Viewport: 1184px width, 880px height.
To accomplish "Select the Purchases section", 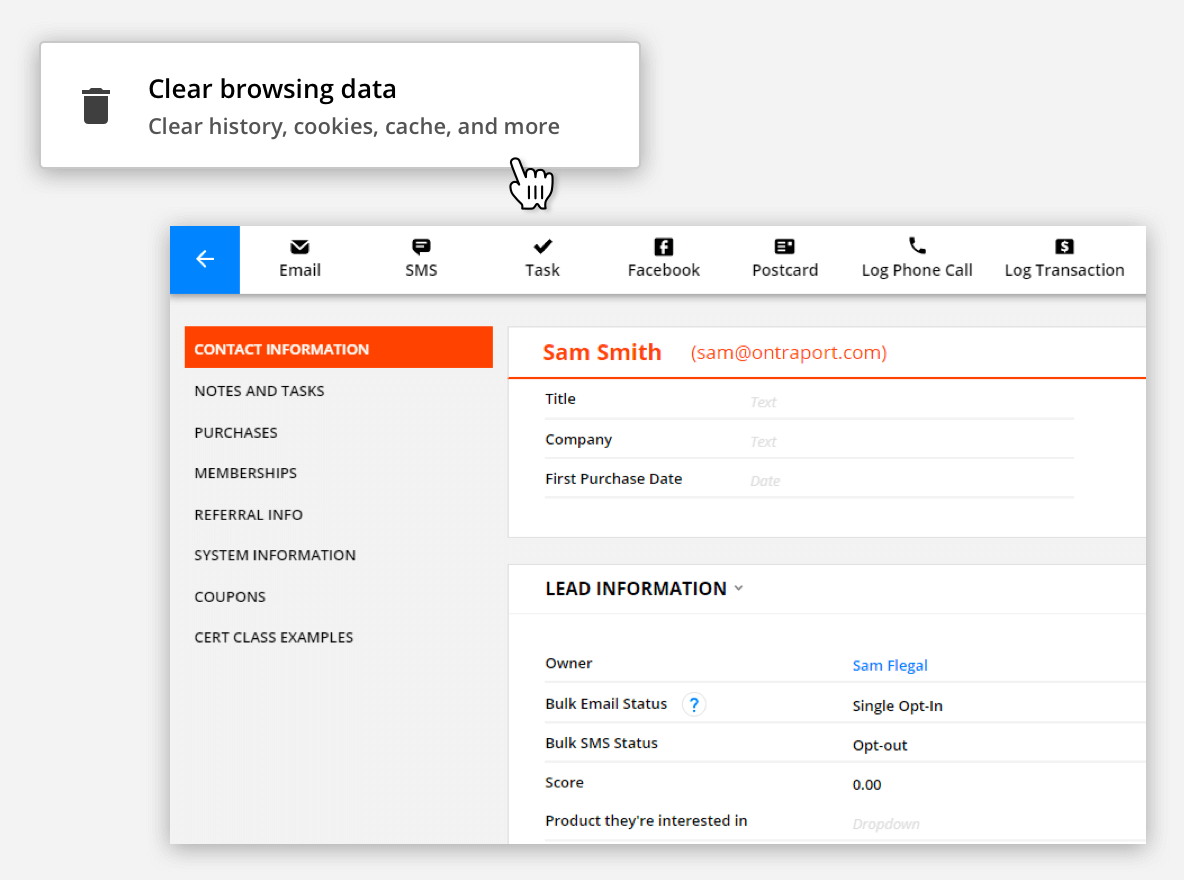I will pos(236,432).
